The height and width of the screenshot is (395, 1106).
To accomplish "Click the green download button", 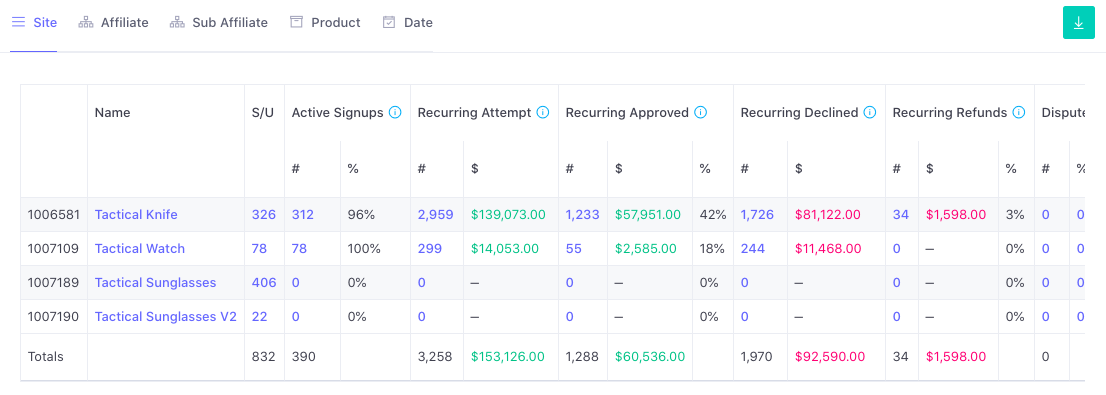I will pos(1078,23).
